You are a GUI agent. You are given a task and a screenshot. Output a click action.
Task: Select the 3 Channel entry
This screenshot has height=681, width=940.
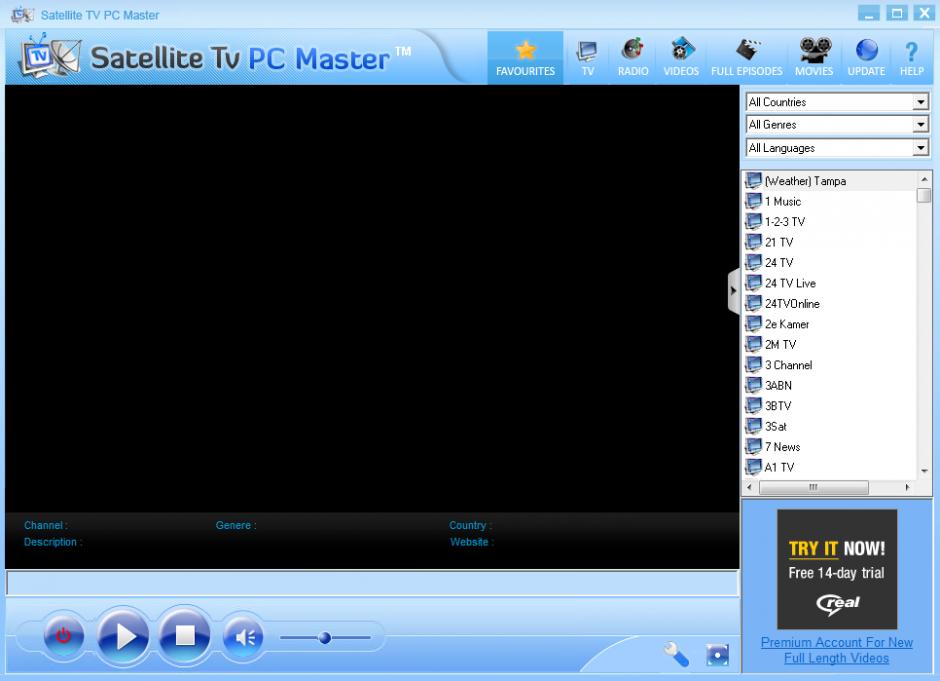(x=830, y=365)
